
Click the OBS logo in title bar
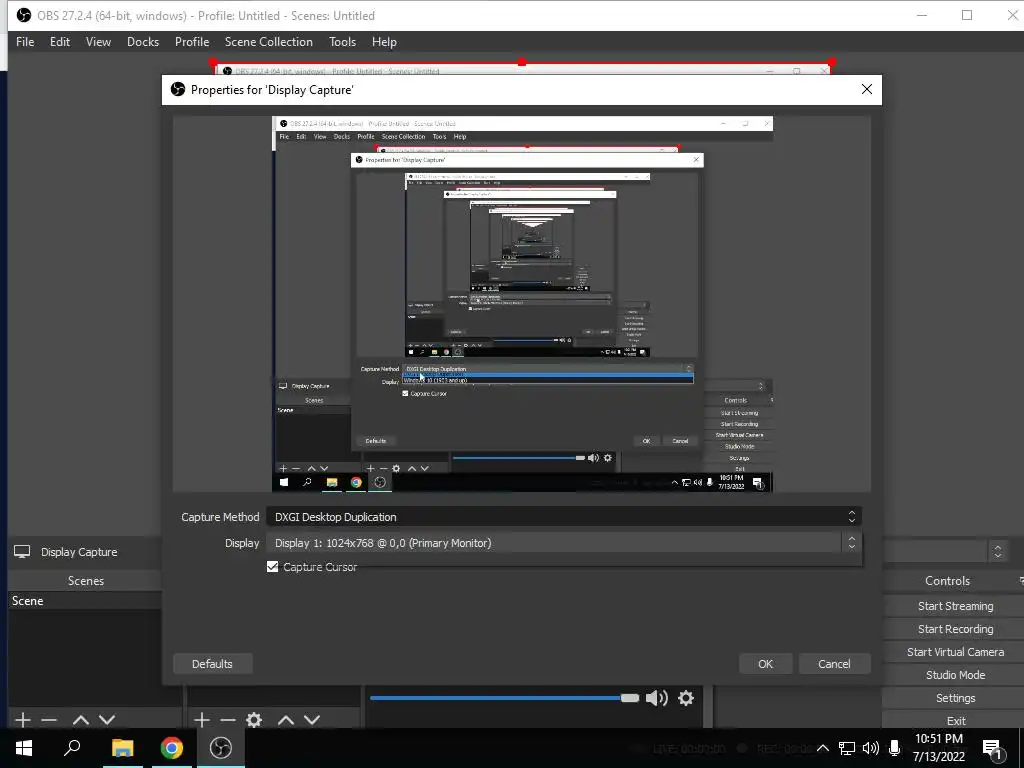pyautogui.click(x=24, y=15)
